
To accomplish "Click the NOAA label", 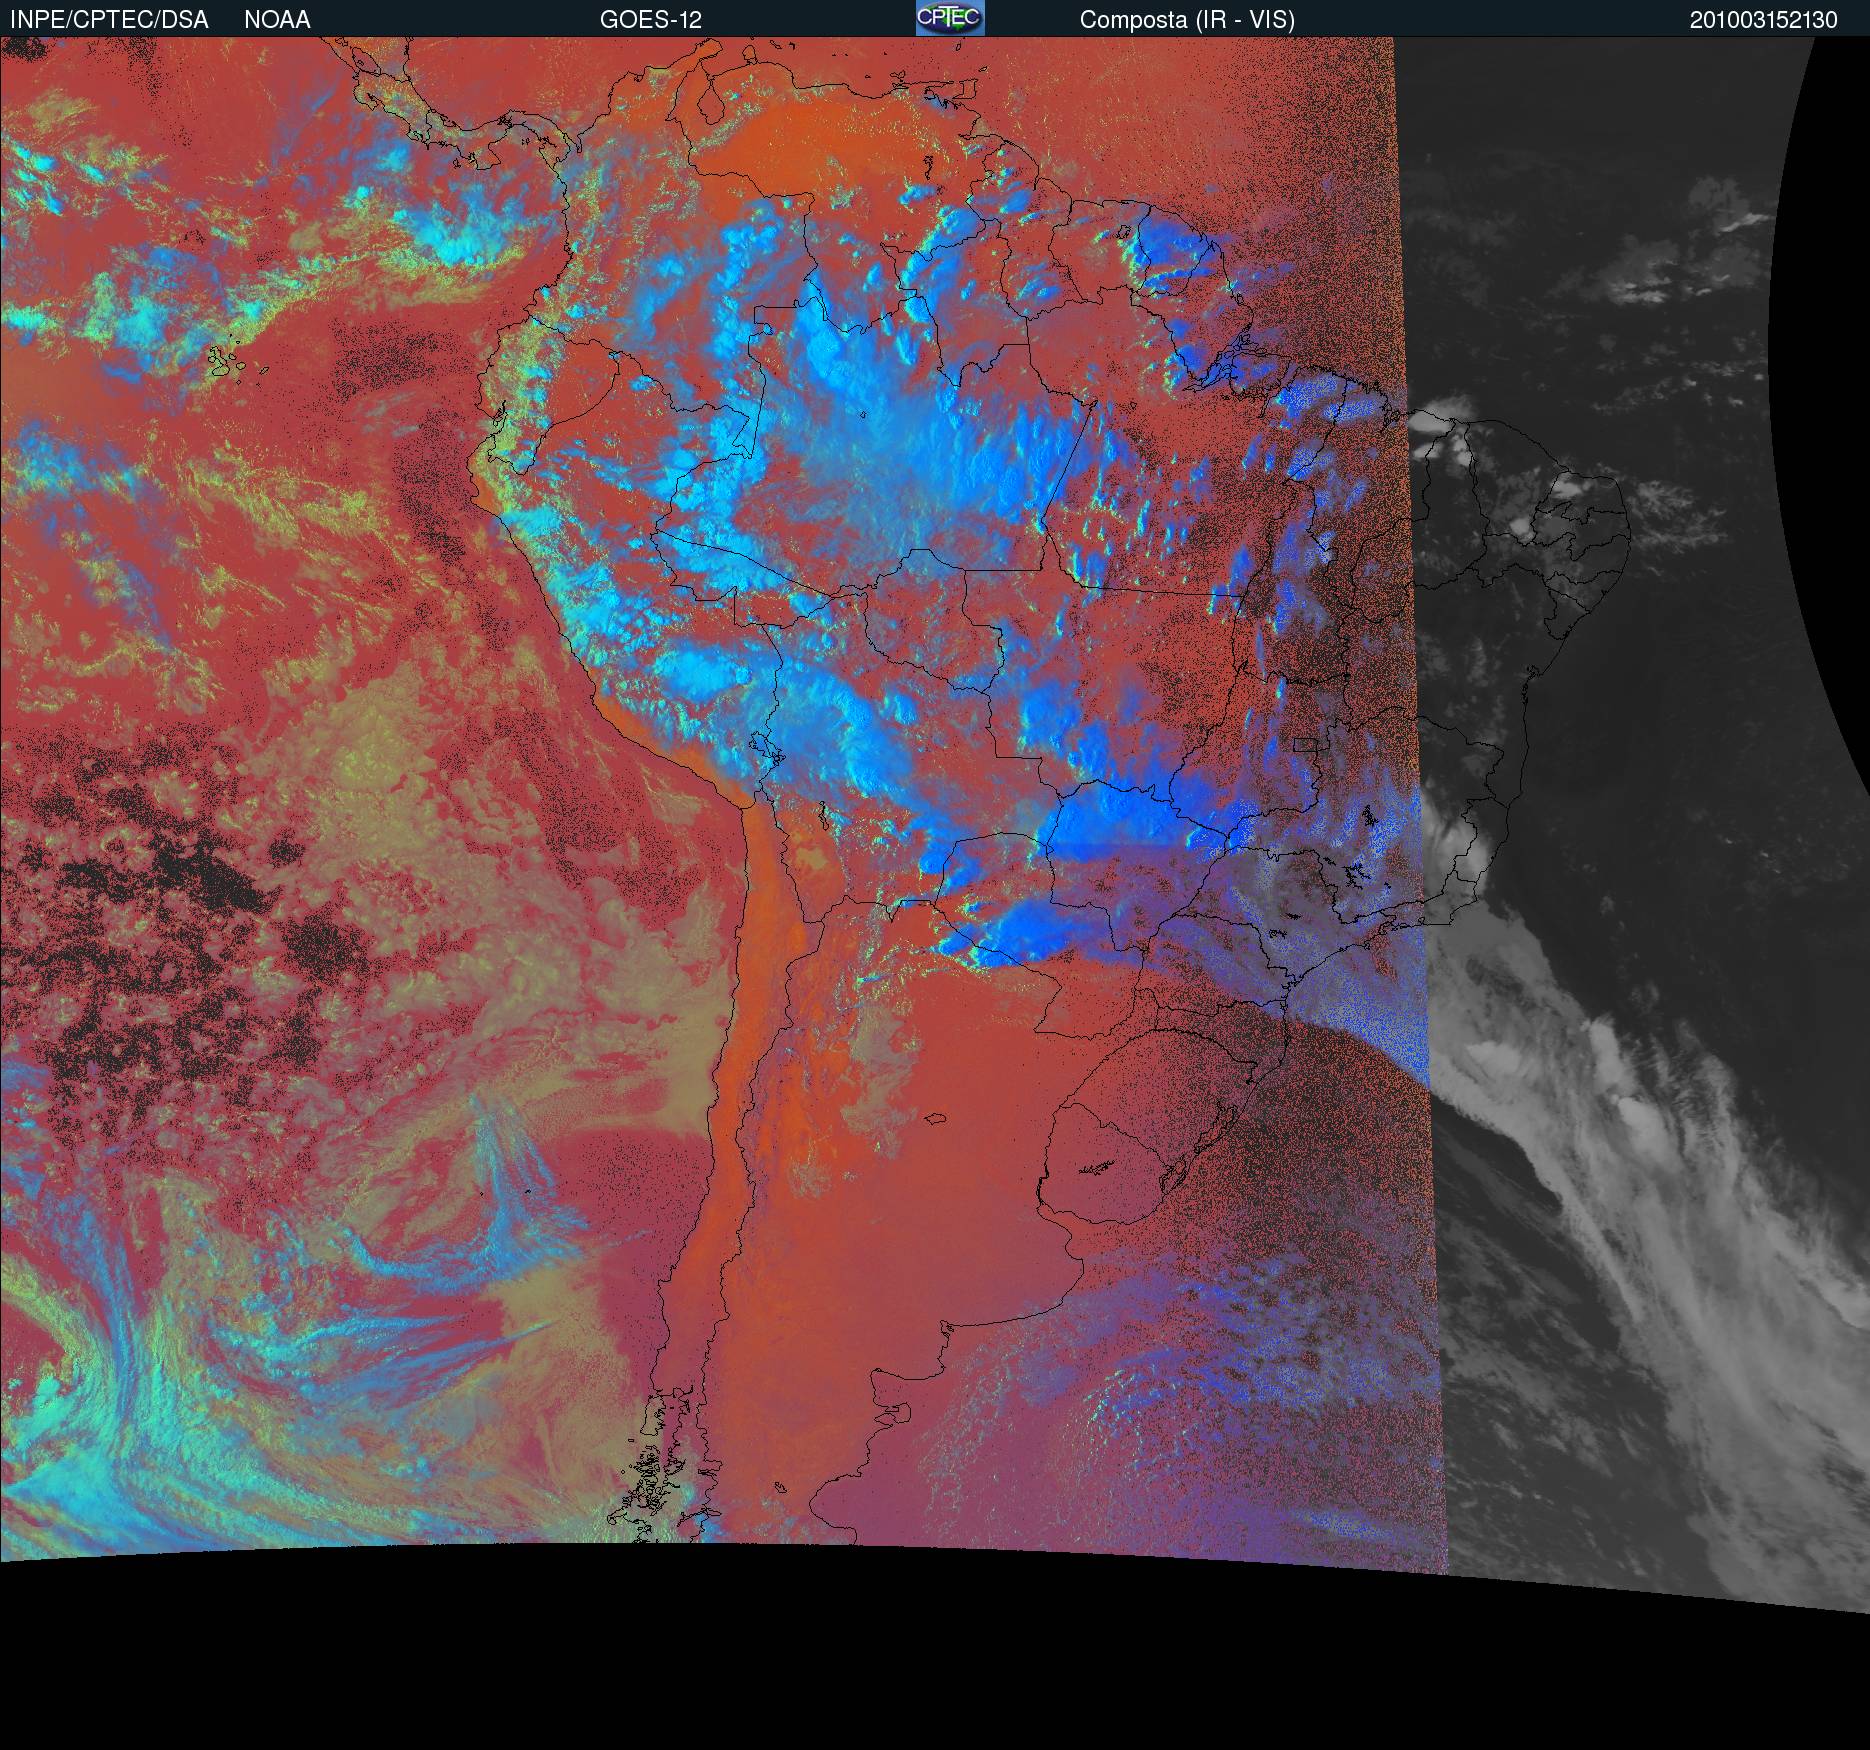I will point(277,20).
